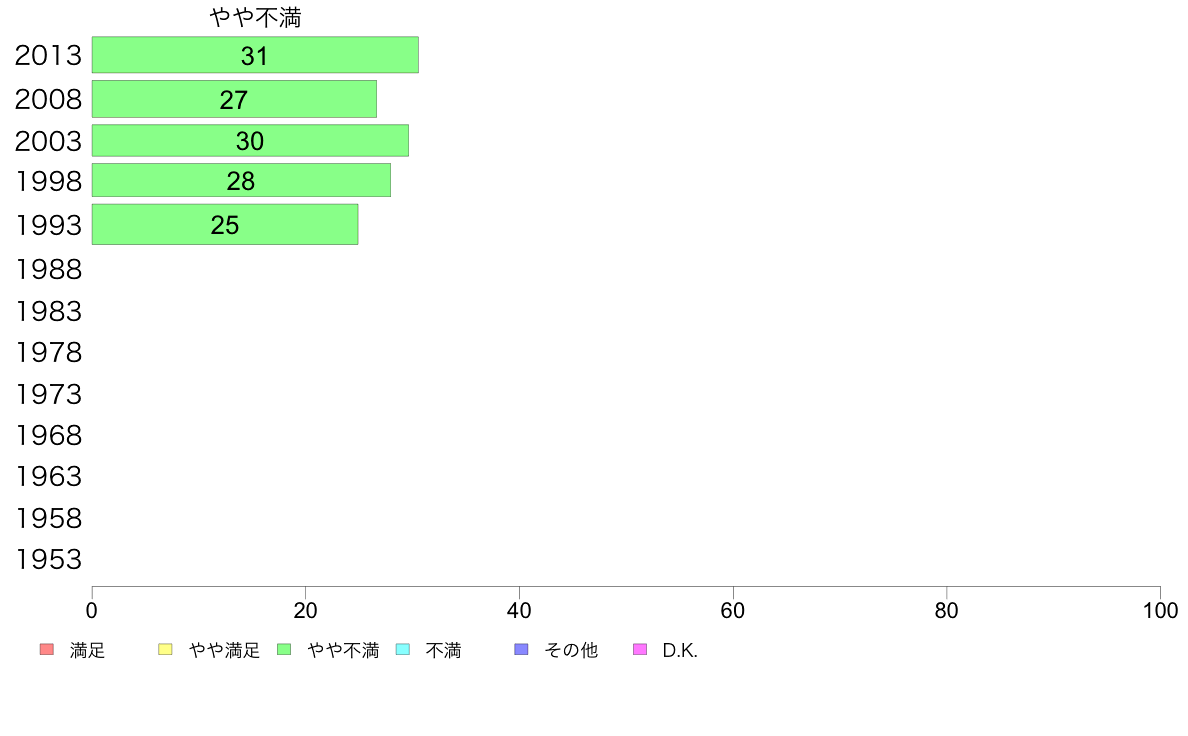Click the 1953 year label
The width and height of the screenshot is (1188, 736).
point(48,559)
